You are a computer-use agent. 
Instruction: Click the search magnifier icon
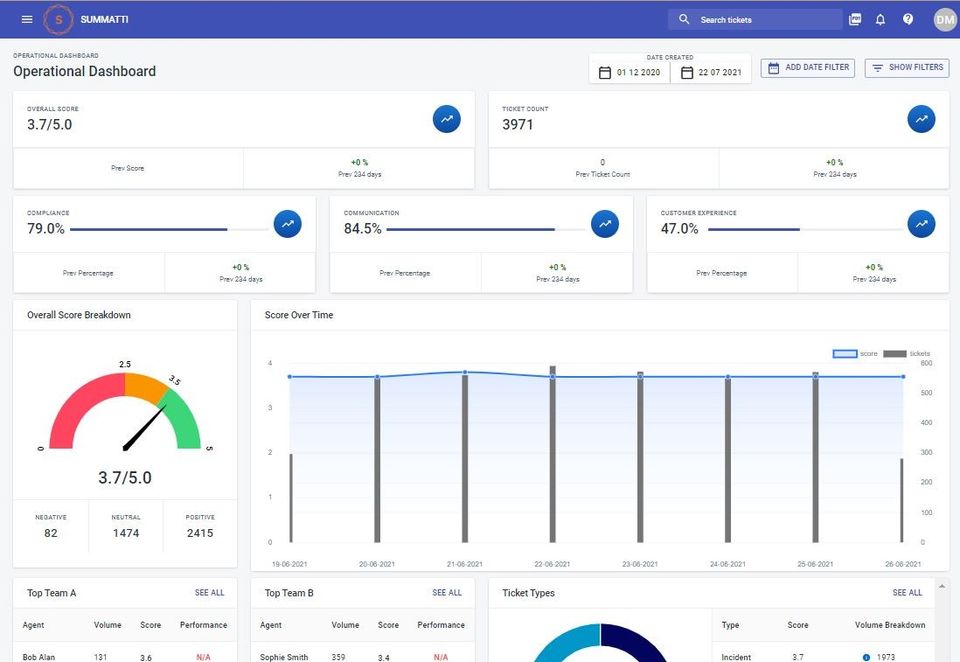point(684,19)
